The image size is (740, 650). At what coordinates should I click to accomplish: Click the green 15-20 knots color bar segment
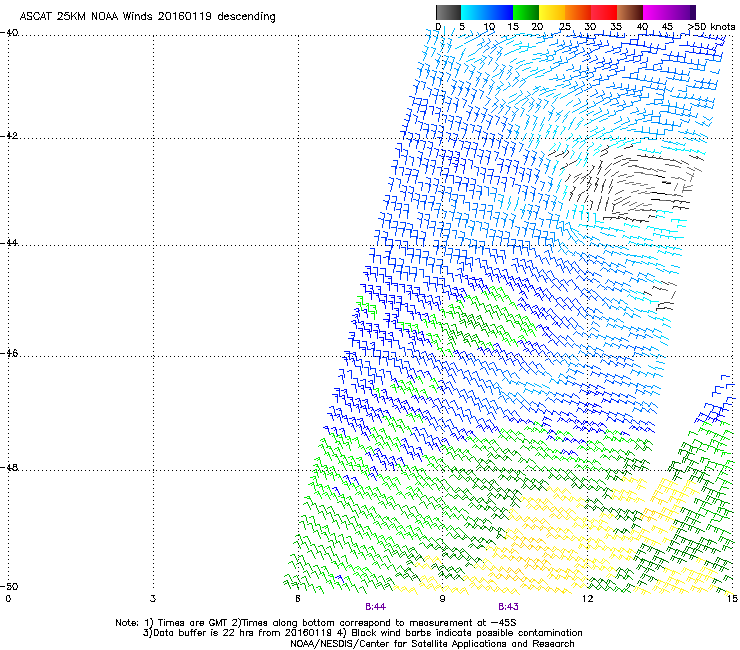[x=526, y=12]
